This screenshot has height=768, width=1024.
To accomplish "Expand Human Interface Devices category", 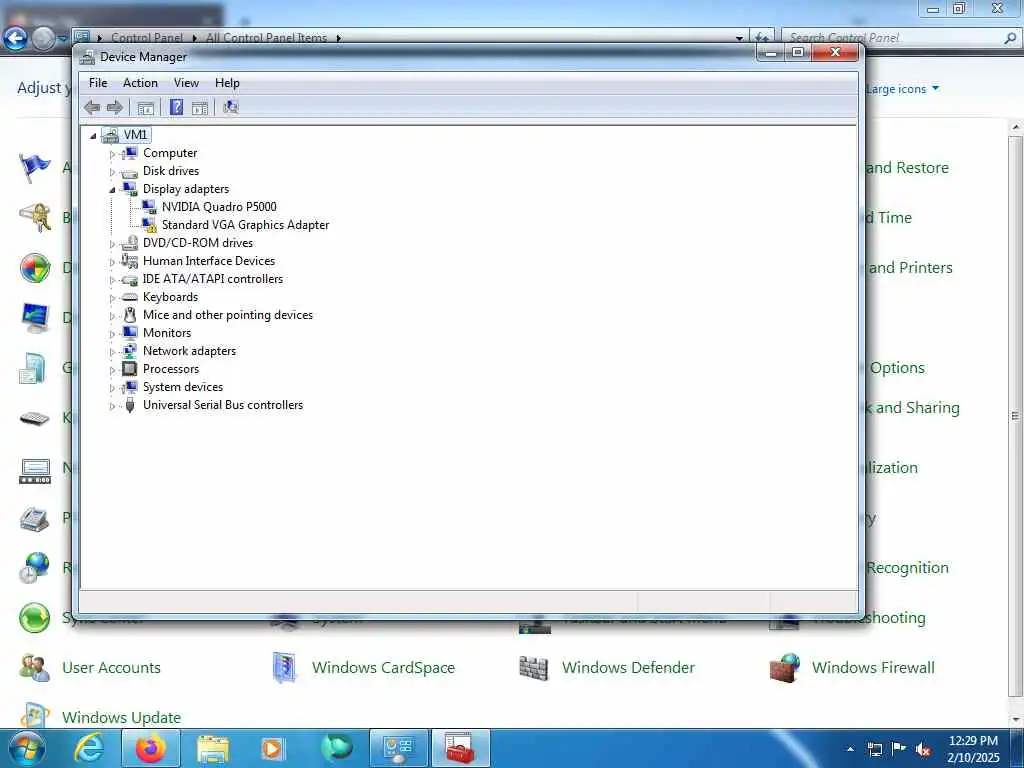I will pos(112,262).
